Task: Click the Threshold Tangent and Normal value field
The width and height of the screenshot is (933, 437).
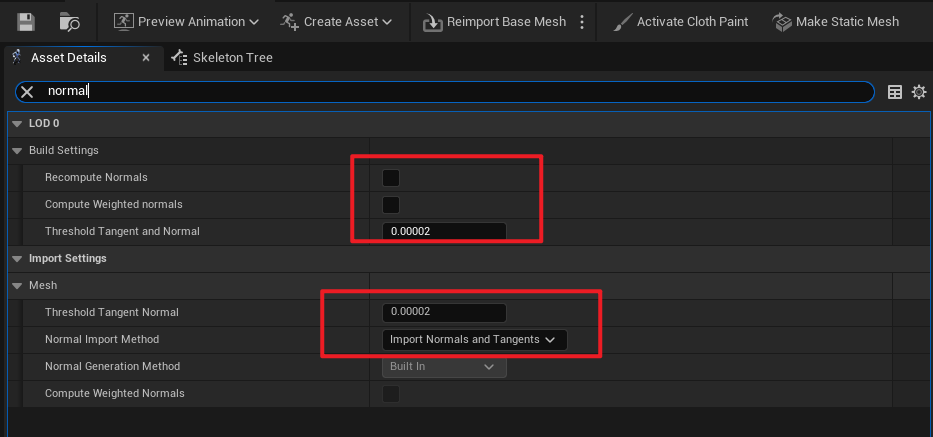Action: [x=444, y=232]
